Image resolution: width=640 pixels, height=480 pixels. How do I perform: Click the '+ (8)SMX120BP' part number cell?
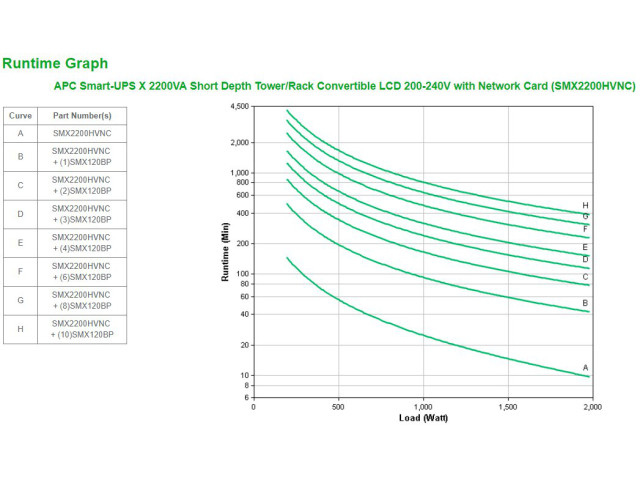(x=82, y=300)
